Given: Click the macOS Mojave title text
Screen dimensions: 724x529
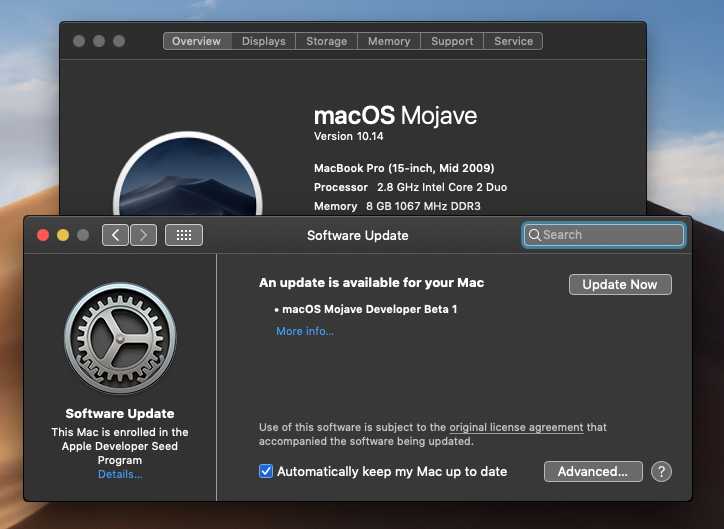Looking at the screenshot, I should click(395, 115).
